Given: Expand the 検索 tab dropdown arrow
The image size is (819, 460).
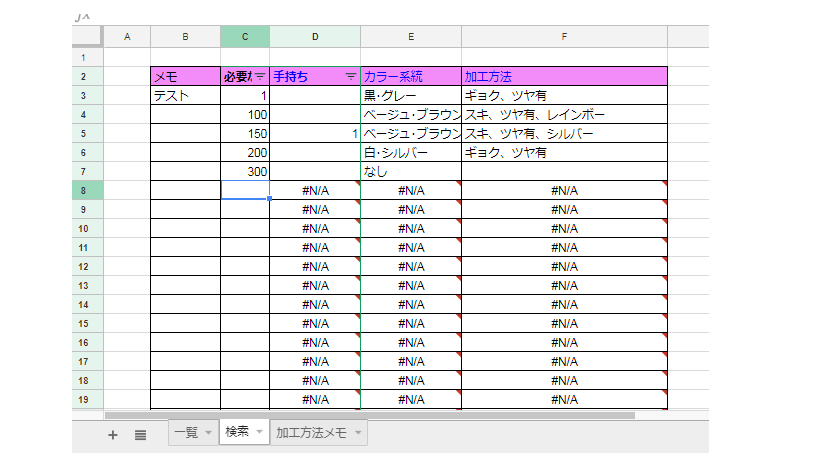Looking at the screenshot, I should (x=259, y=431).
